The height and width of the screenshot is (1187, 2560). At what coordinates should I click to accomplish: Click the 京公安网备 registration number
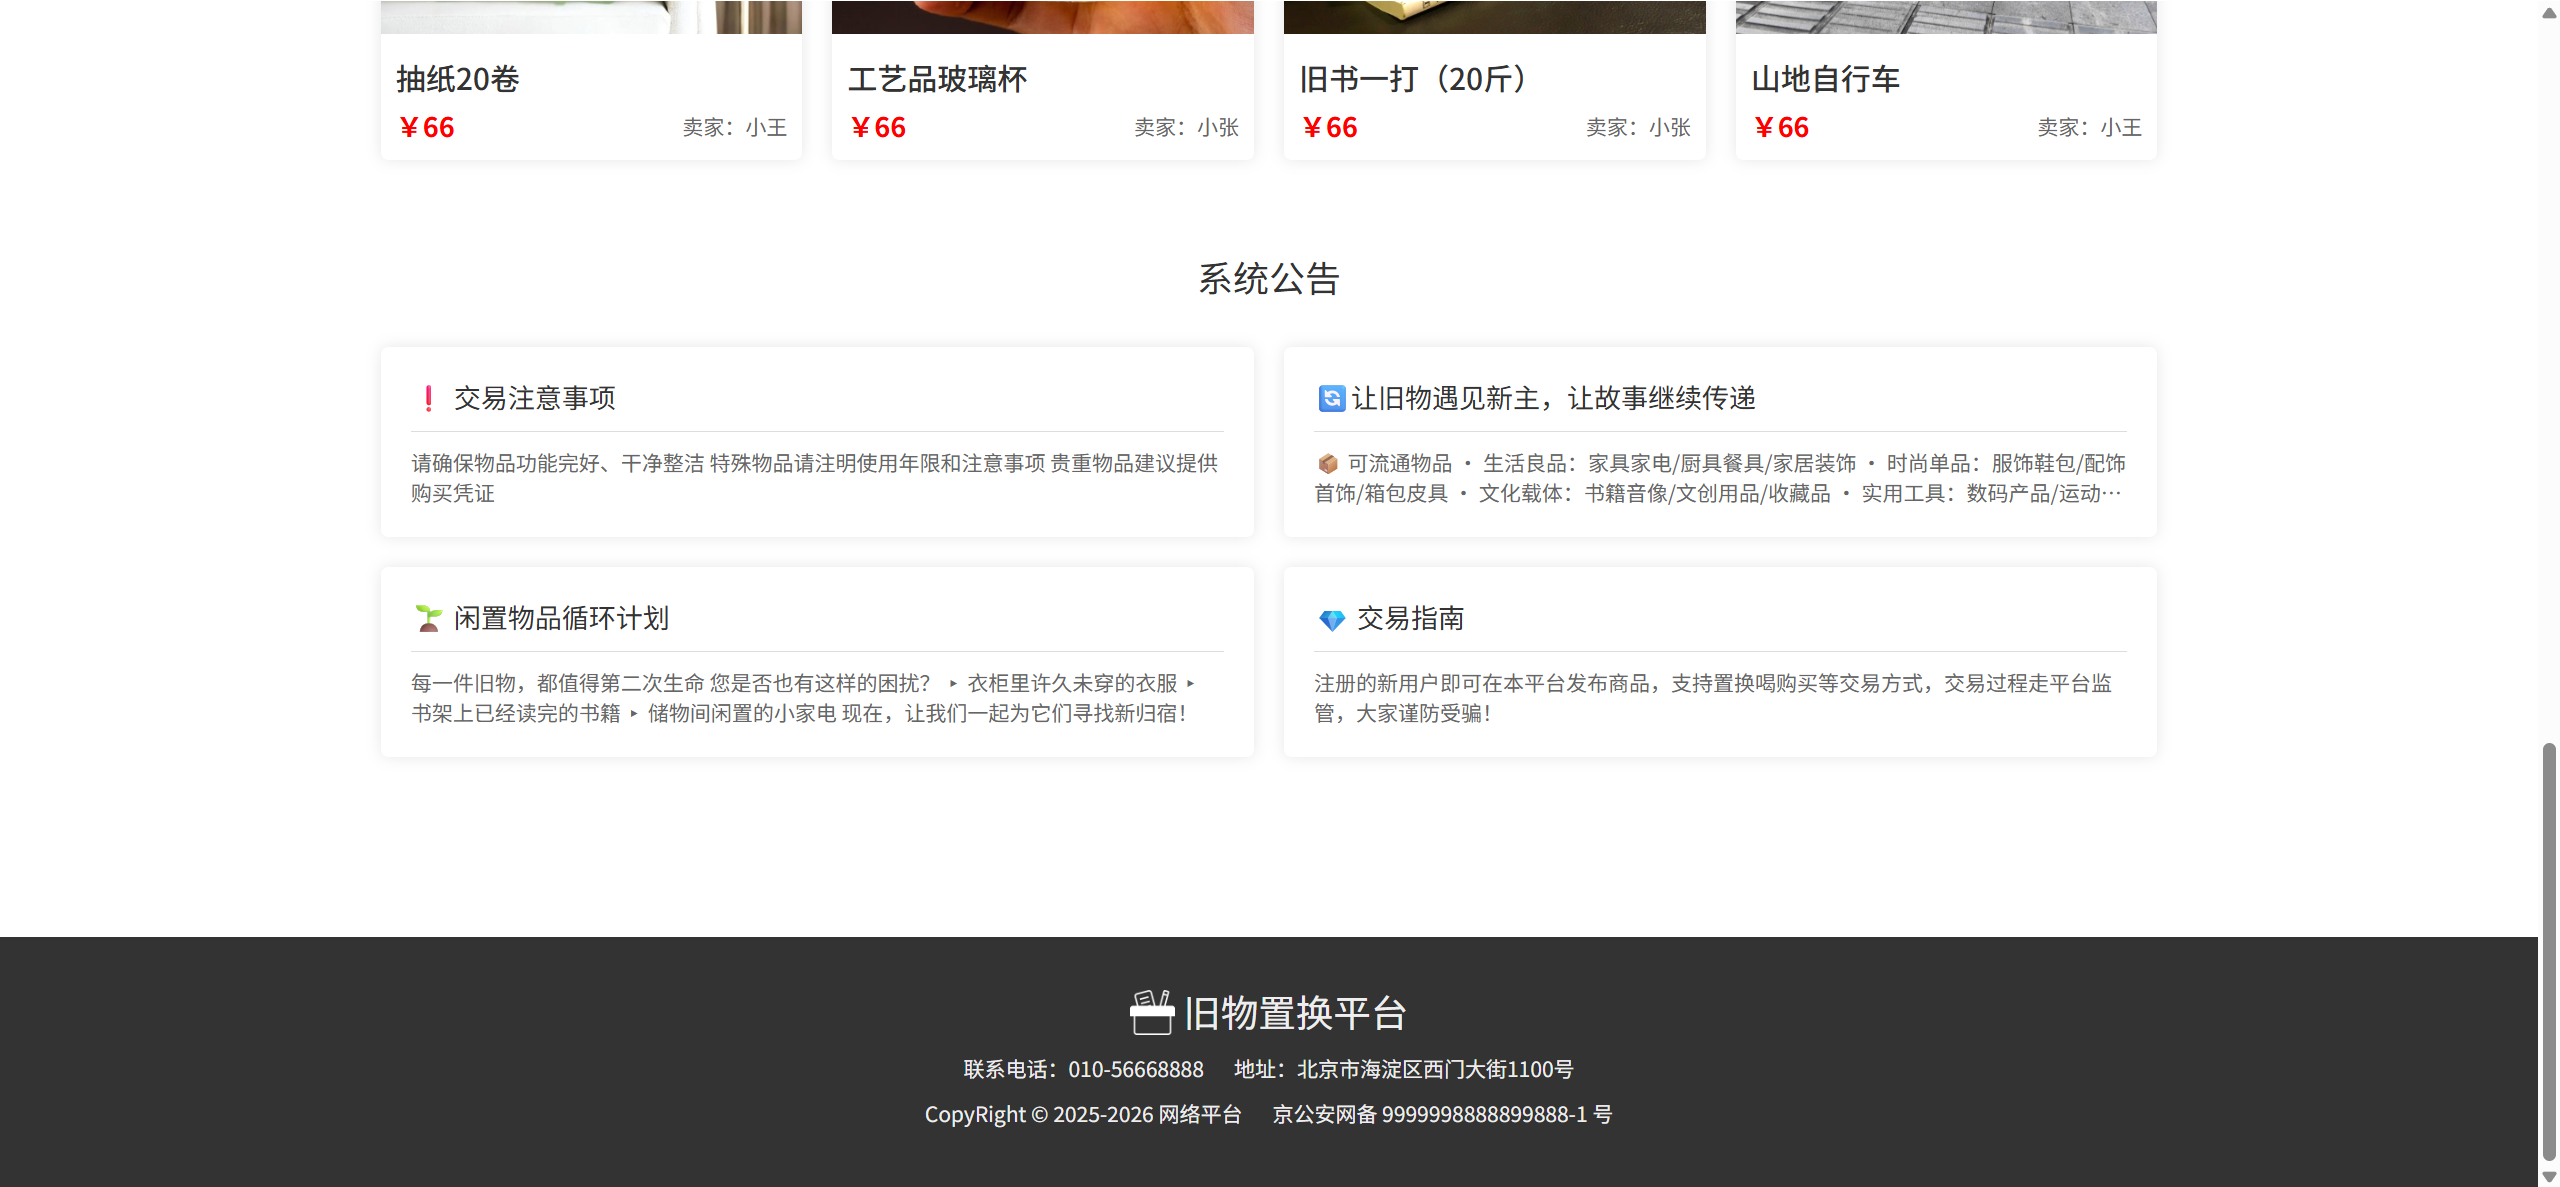(x=1442, y=1114)
